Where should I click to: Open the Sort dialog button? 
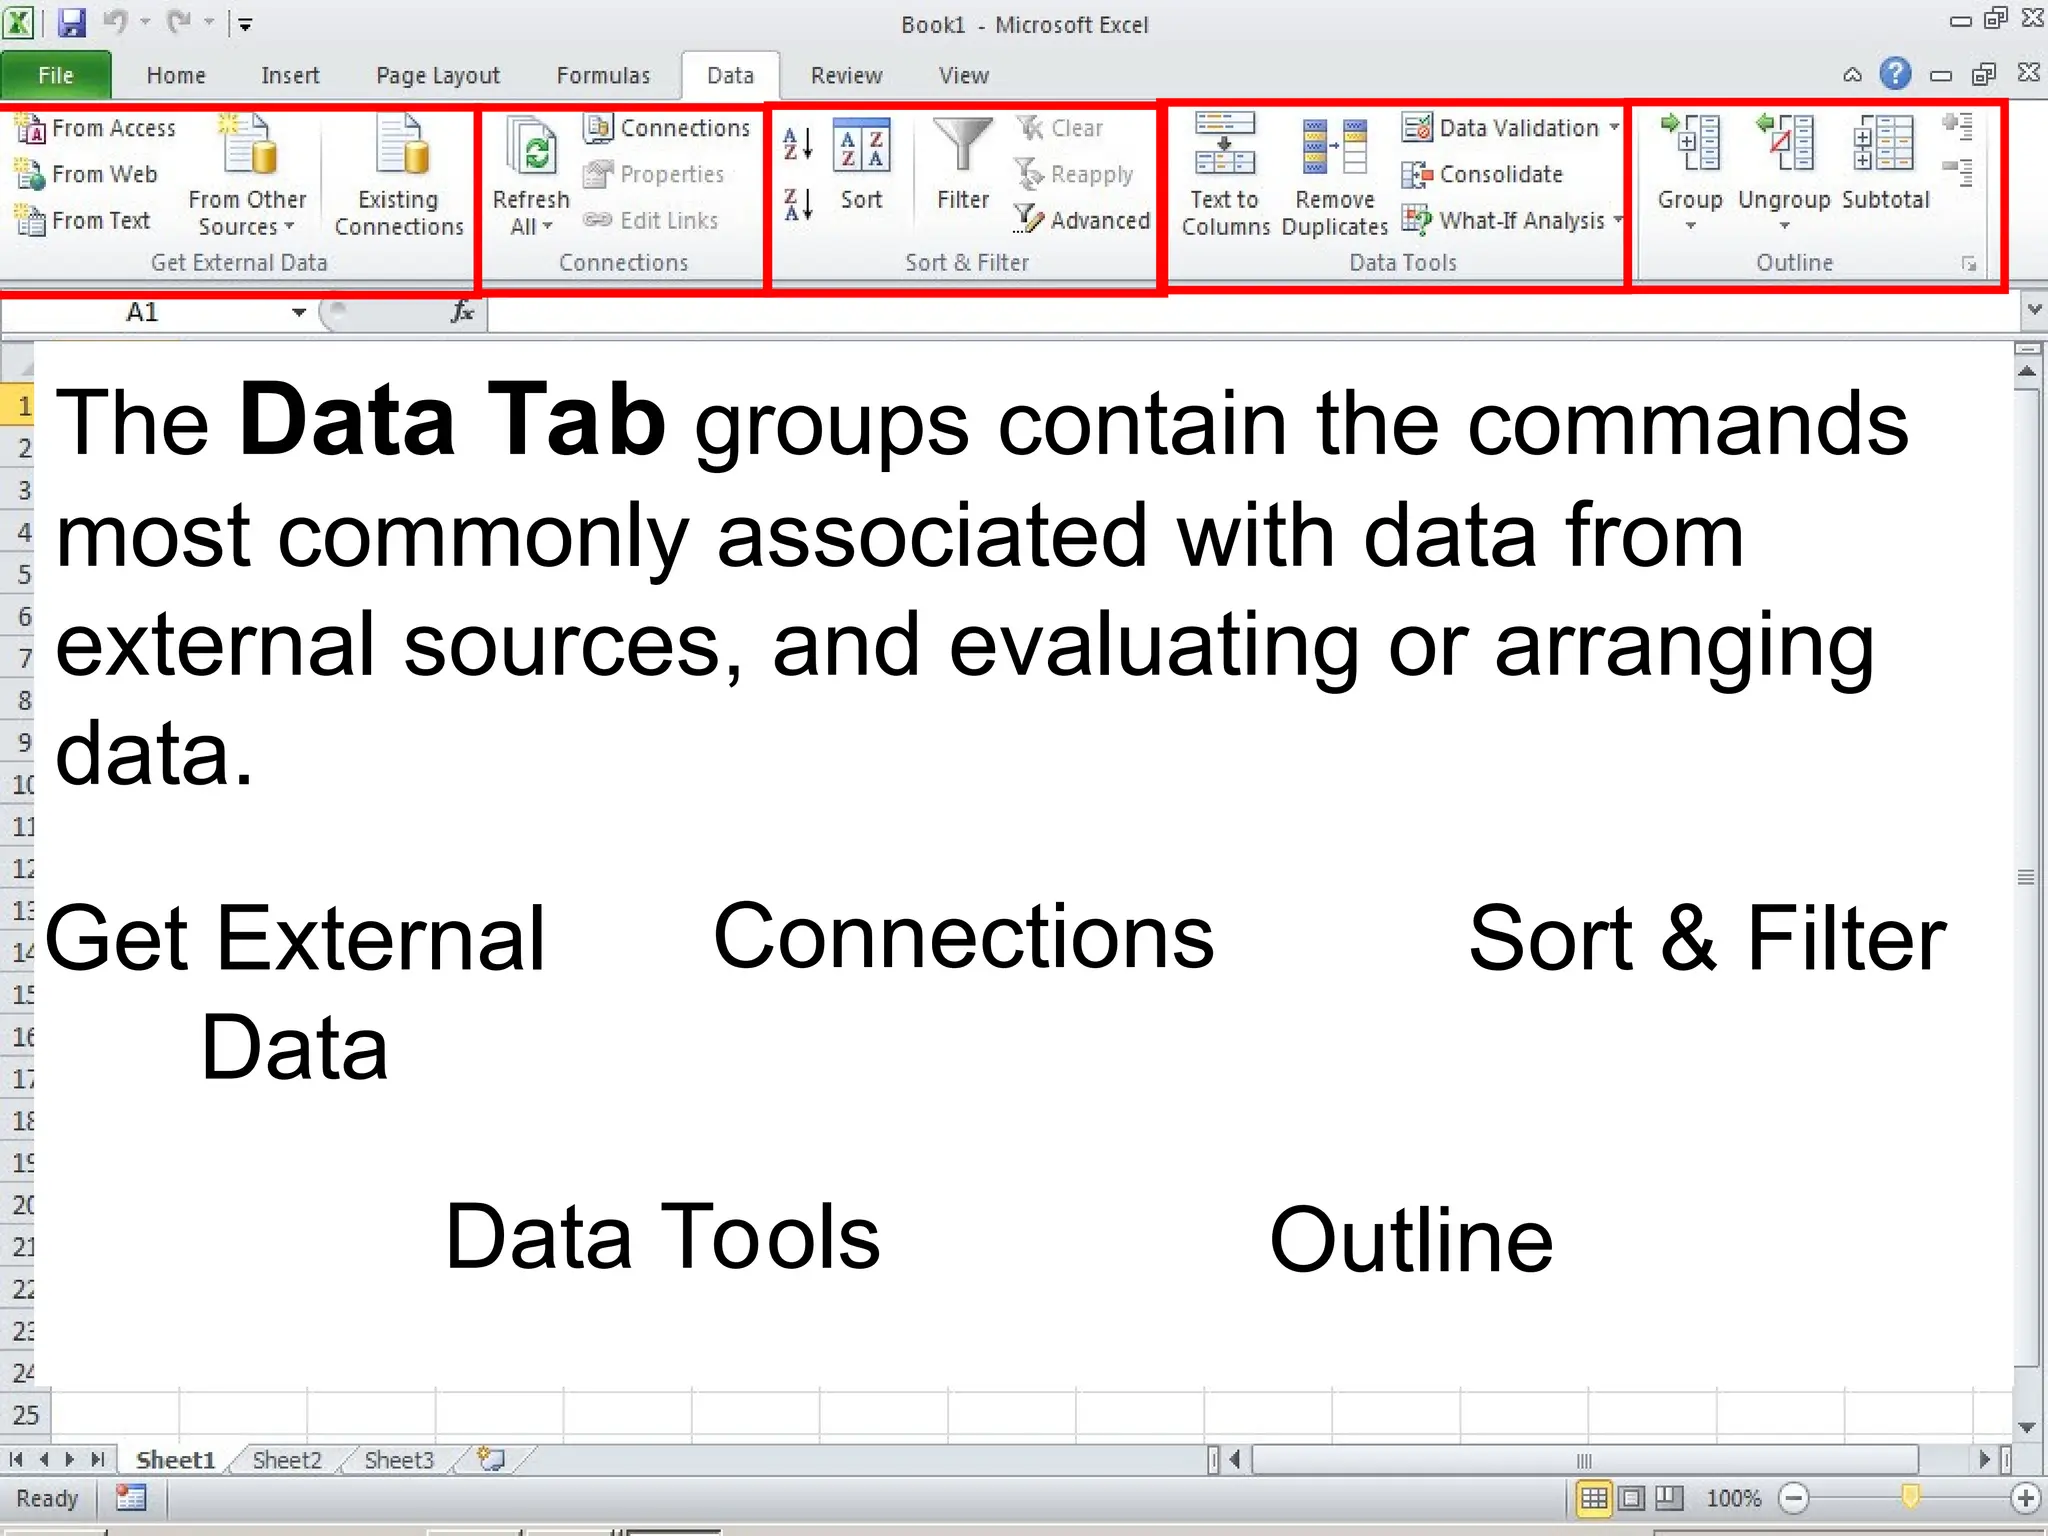click(861, 165)
